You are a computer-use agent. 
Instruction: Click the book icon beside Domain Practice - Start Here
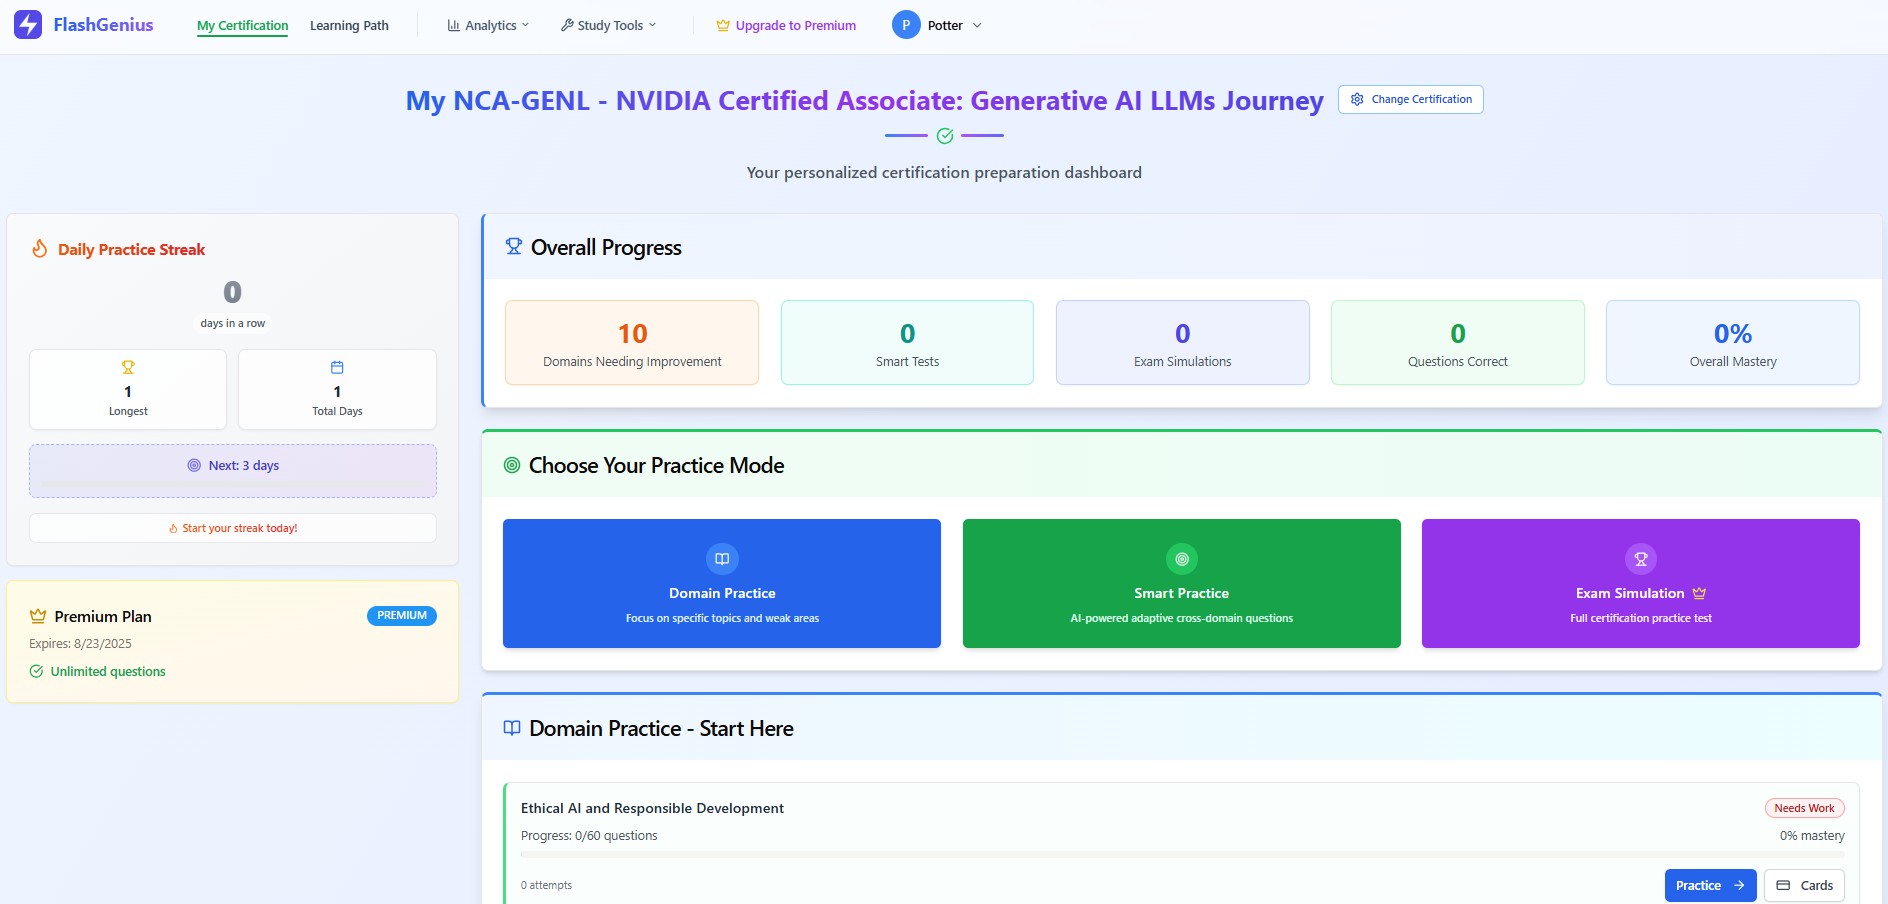512,728
